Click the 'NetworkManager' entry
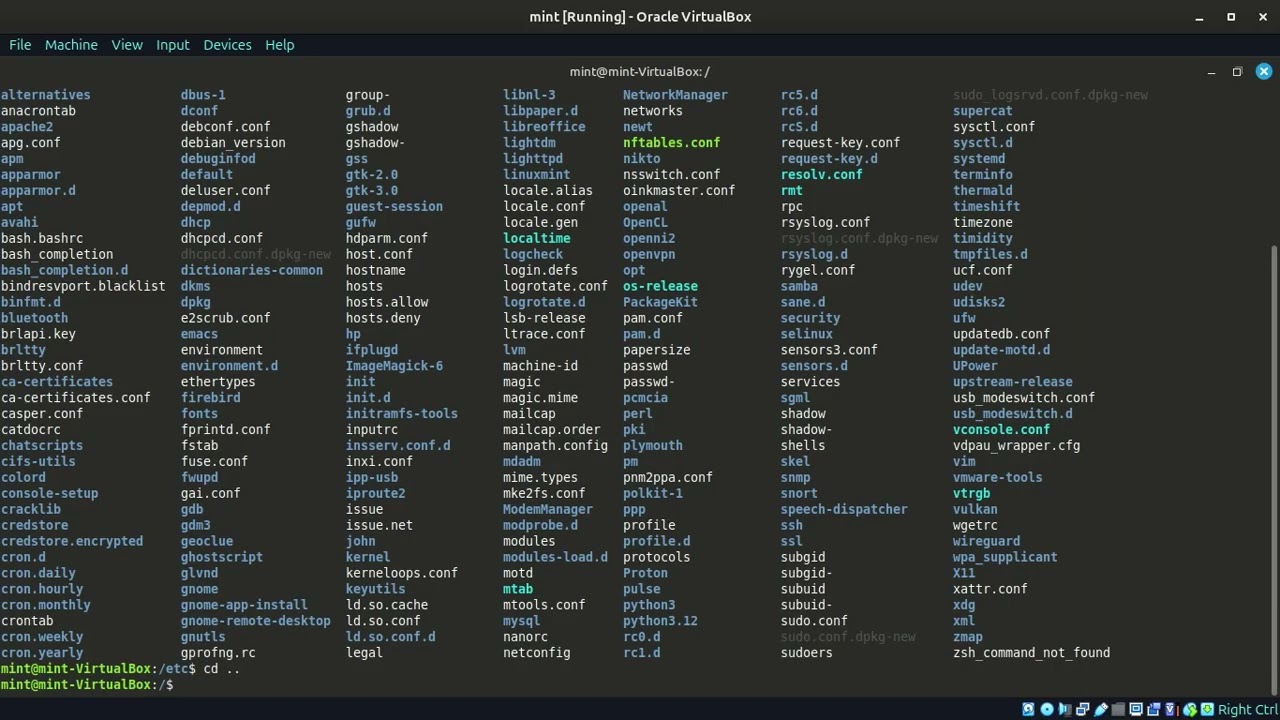The image size is (1280, 720). pyautogui.click(x=675, y=95)
